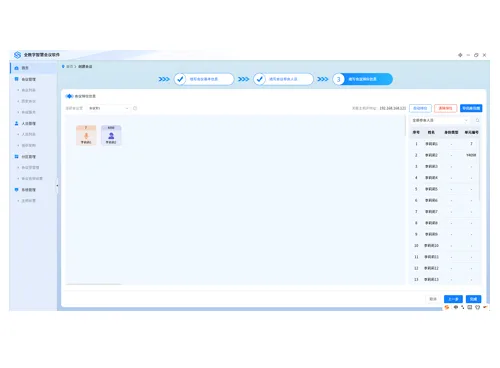The width and height of the screenshot is (500, 368).
Task: Select participant row numbered 7
Action: (x=444, y=212)
